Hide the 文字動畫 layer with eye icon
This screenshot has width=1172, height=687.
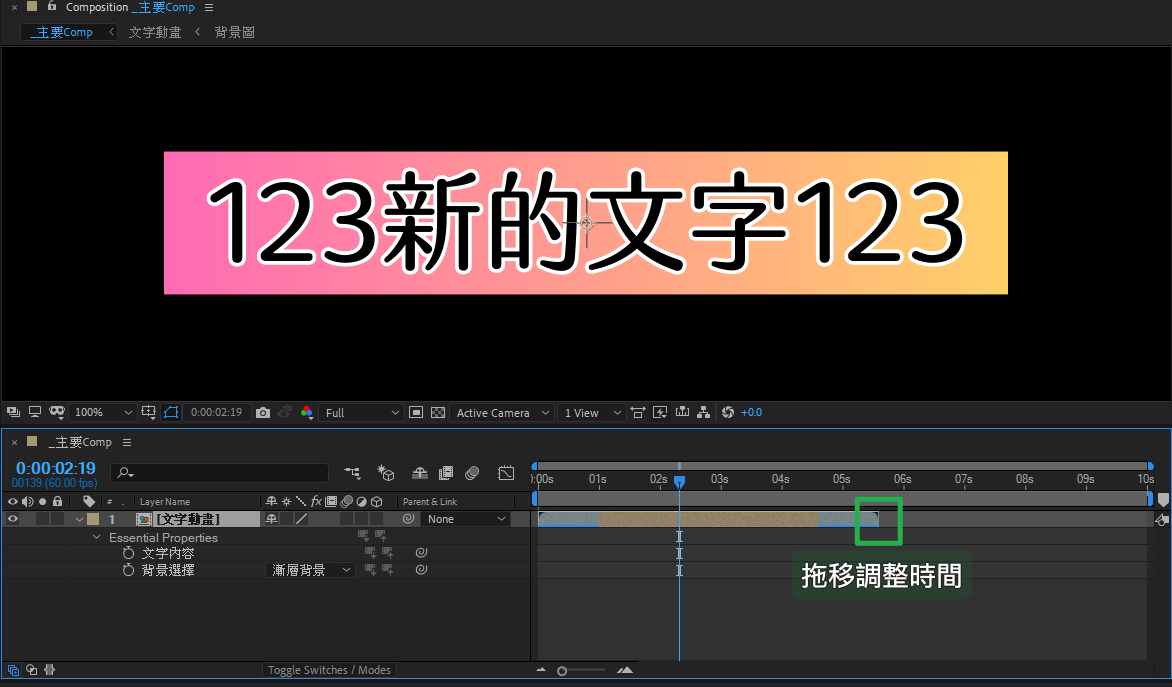click(x=13, y=519)
